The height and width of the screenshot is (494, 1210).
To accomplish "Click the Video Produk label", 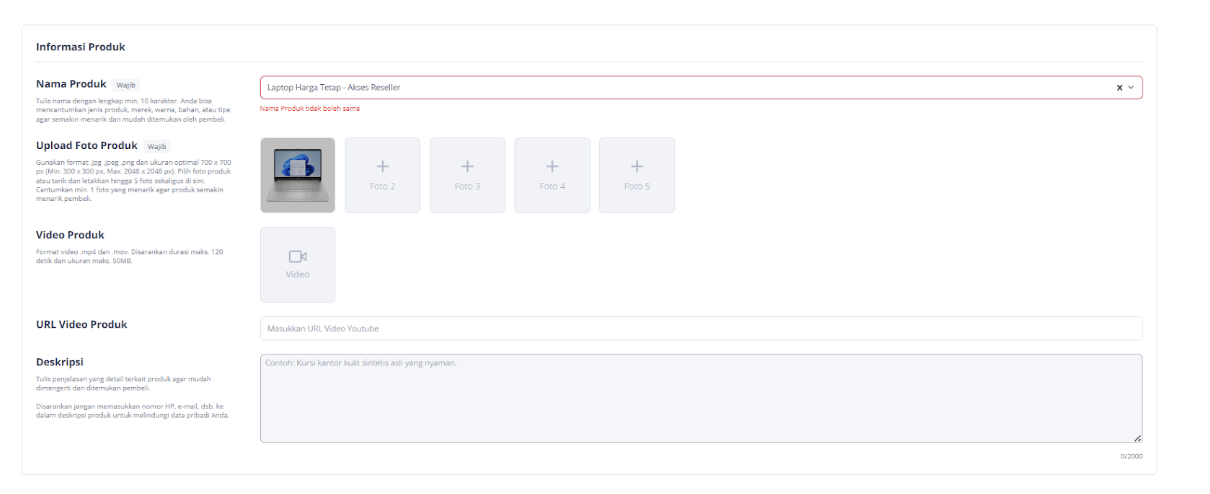I will tap(70, 235).
